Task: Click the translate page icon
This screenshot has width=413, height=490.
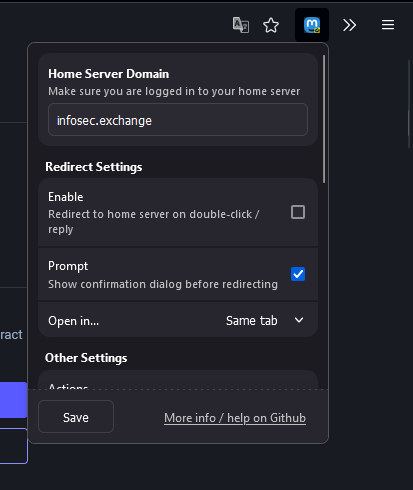Action: (x=241, y=25)
